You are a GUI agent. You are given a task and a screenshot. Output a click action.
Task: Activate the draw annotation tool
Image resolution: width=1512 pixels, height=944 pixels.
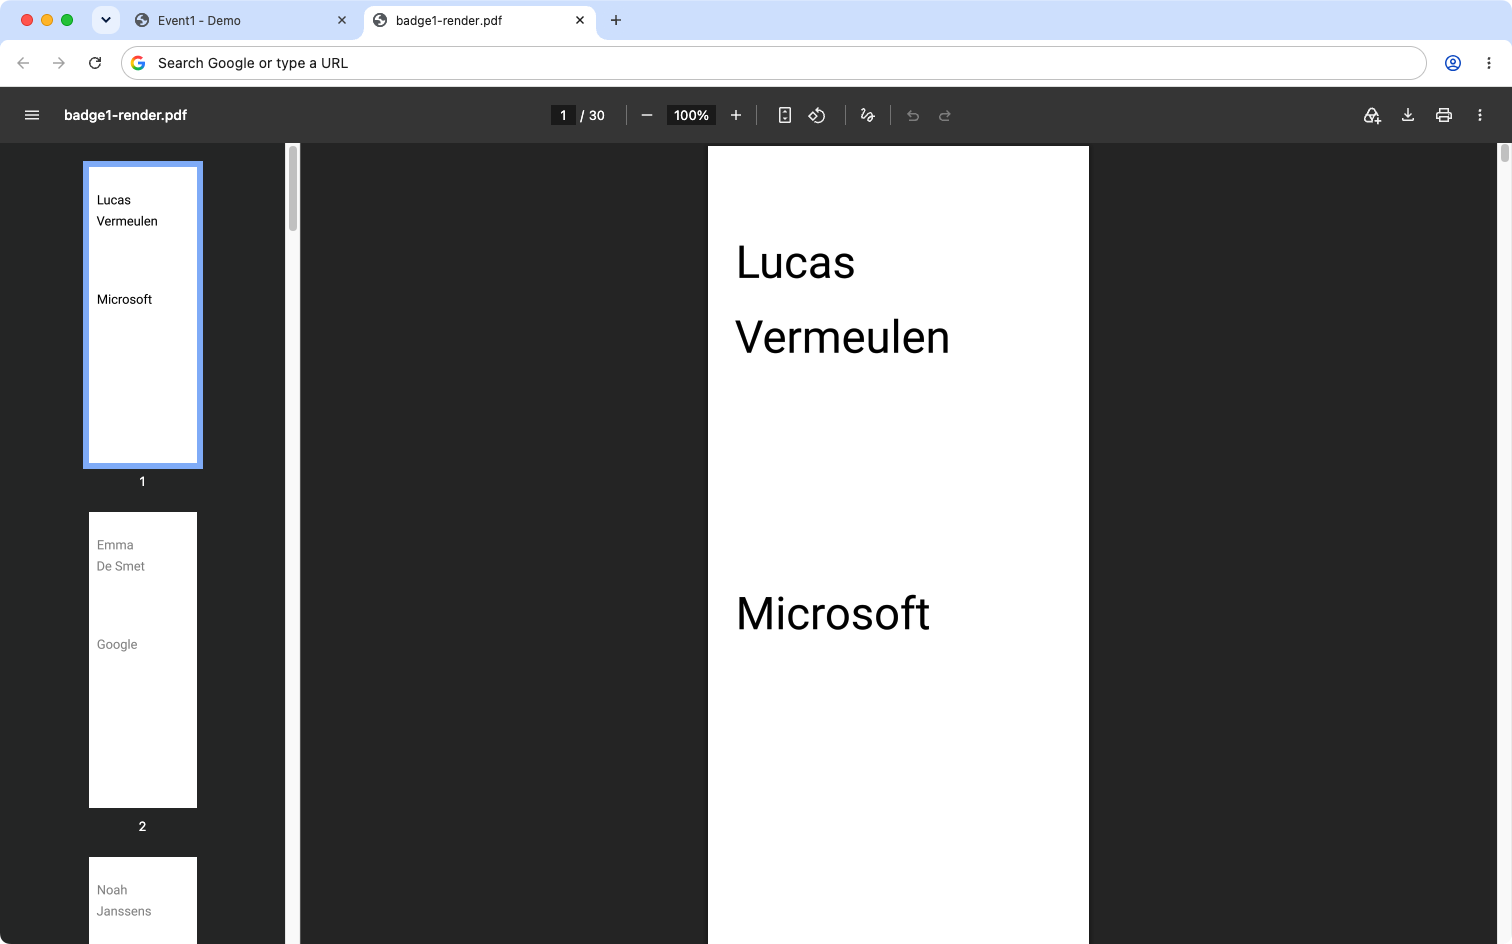point(868,115)
